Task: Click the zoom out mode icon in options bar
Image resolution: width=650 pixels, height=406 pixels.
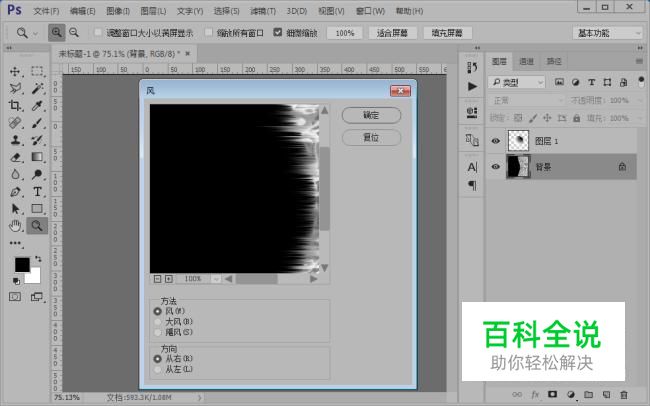Action: tap(74, 32)
